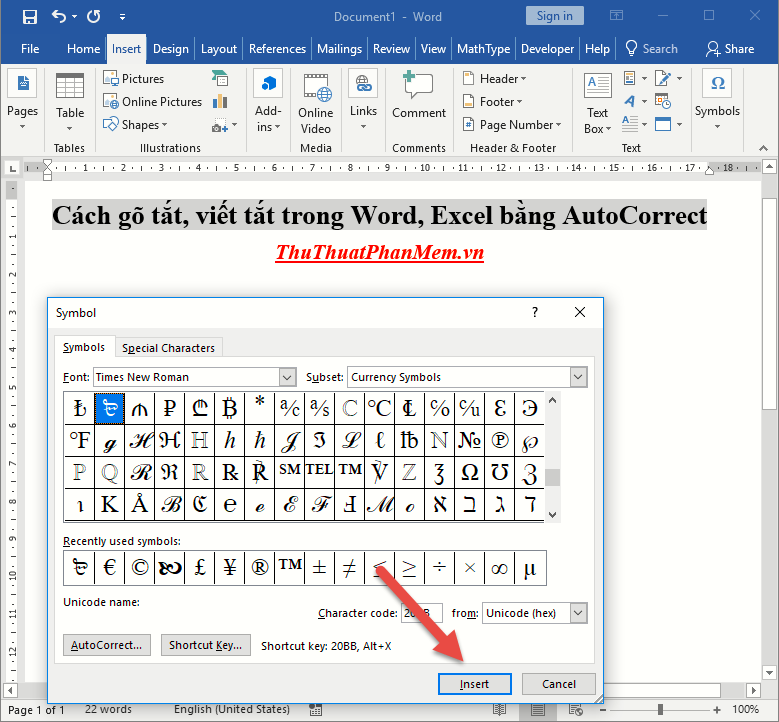The width and height of the screenshot is (779, 722).
Task: Open Online Pictures
Action: pyautogui.click(x=153, y=102)
